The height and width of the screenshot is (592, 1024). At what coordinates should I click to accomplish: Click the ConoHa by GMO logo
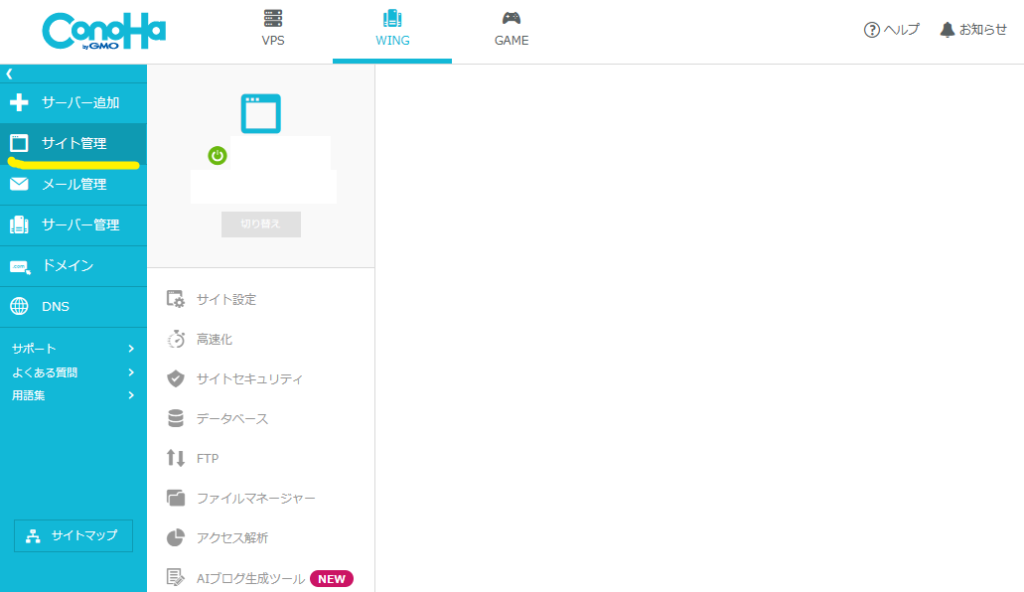(x=104, y=31)
